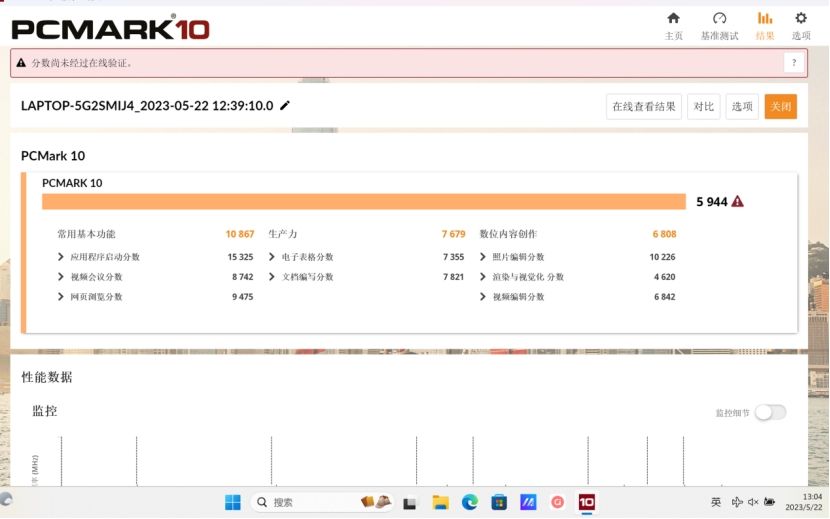The height and width of the screenshot is (519, 830).
Task: Click the Compare (对比) button
Action: coord(703,107)
